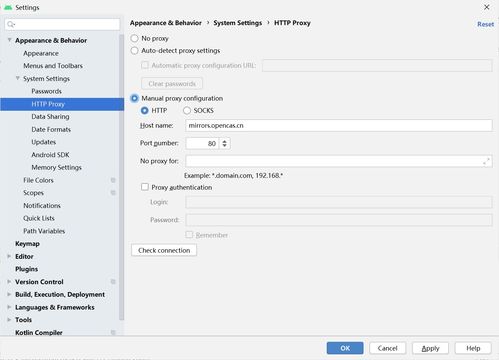Click the Android Studio logo in title bar
Image resolution: width=499 pixels, height=360 pixels.
(x=8, y=7)
